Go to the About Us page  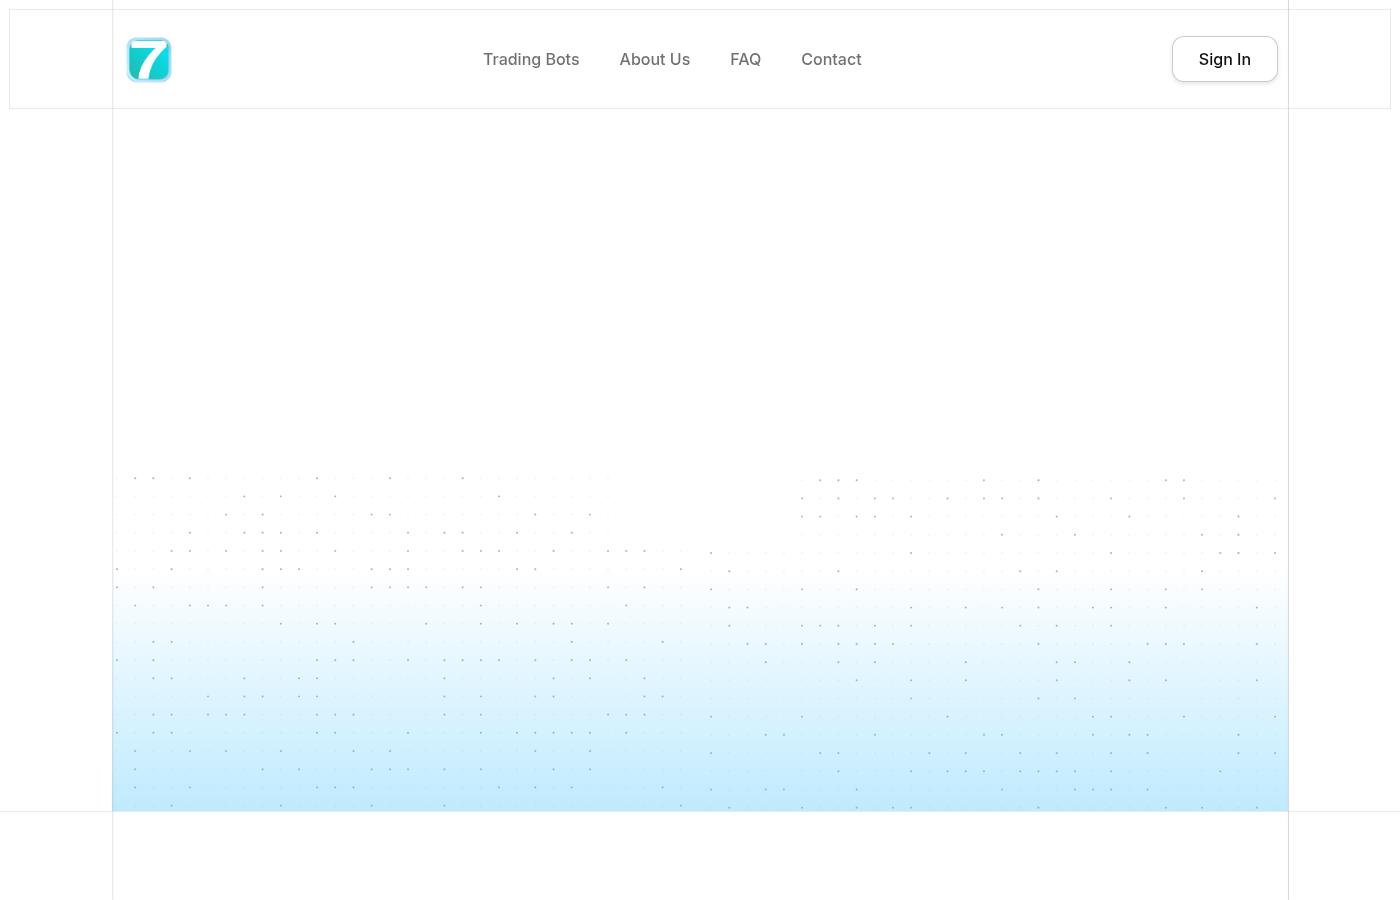(x=654, y=59)
